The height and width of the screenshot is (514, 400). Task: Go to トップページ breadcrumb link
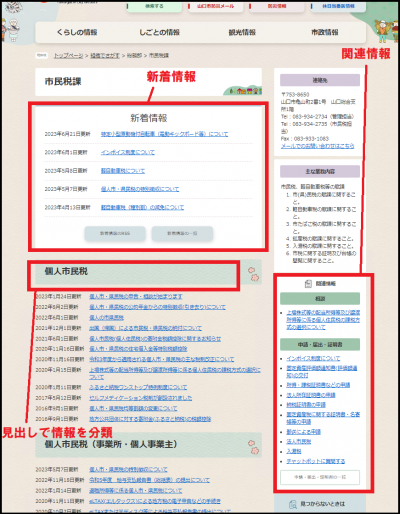click(68, 56)
